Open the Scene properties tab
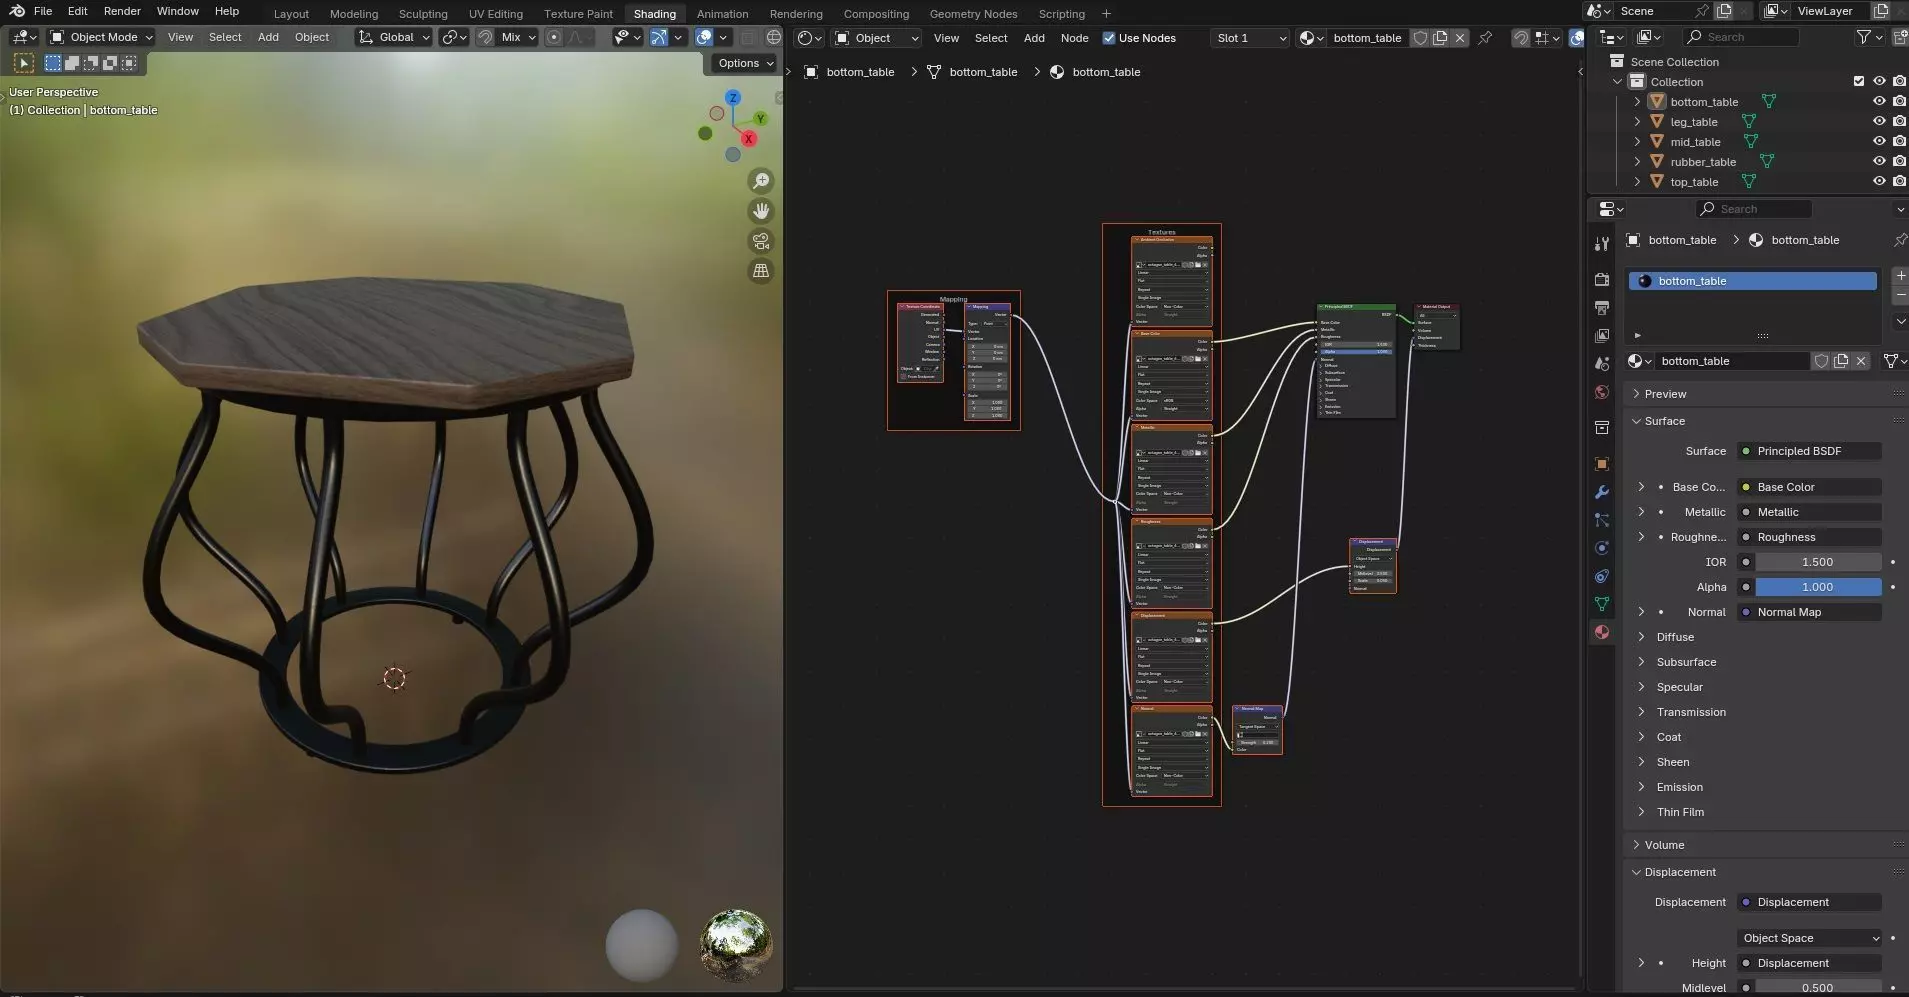The image size is (1909, 997). pos(1602,364)
